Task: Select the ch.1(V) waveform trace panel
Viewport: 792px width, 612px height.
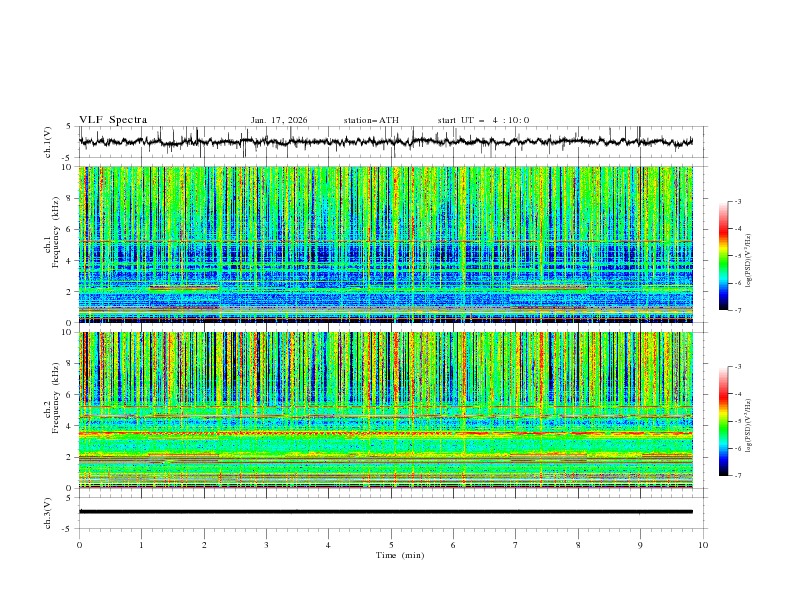Action: 391,142
